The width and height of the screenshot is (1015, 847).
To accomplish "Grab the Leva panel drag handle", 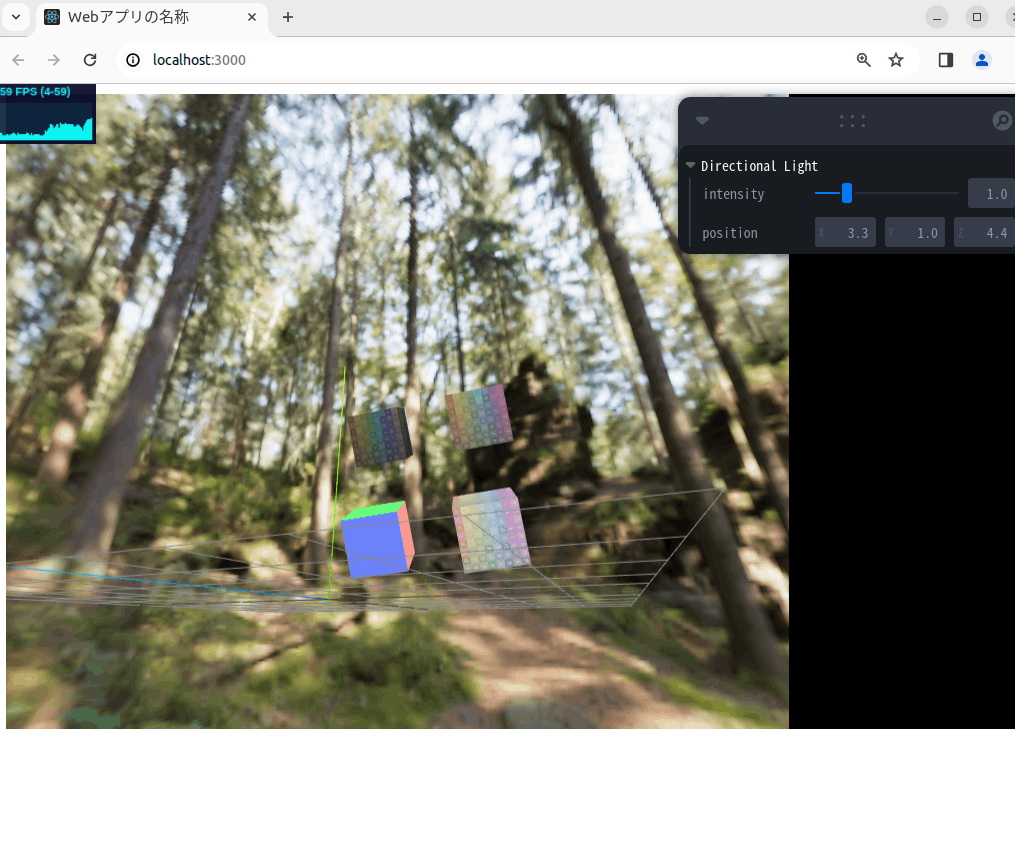I will (x=852, y=121).
